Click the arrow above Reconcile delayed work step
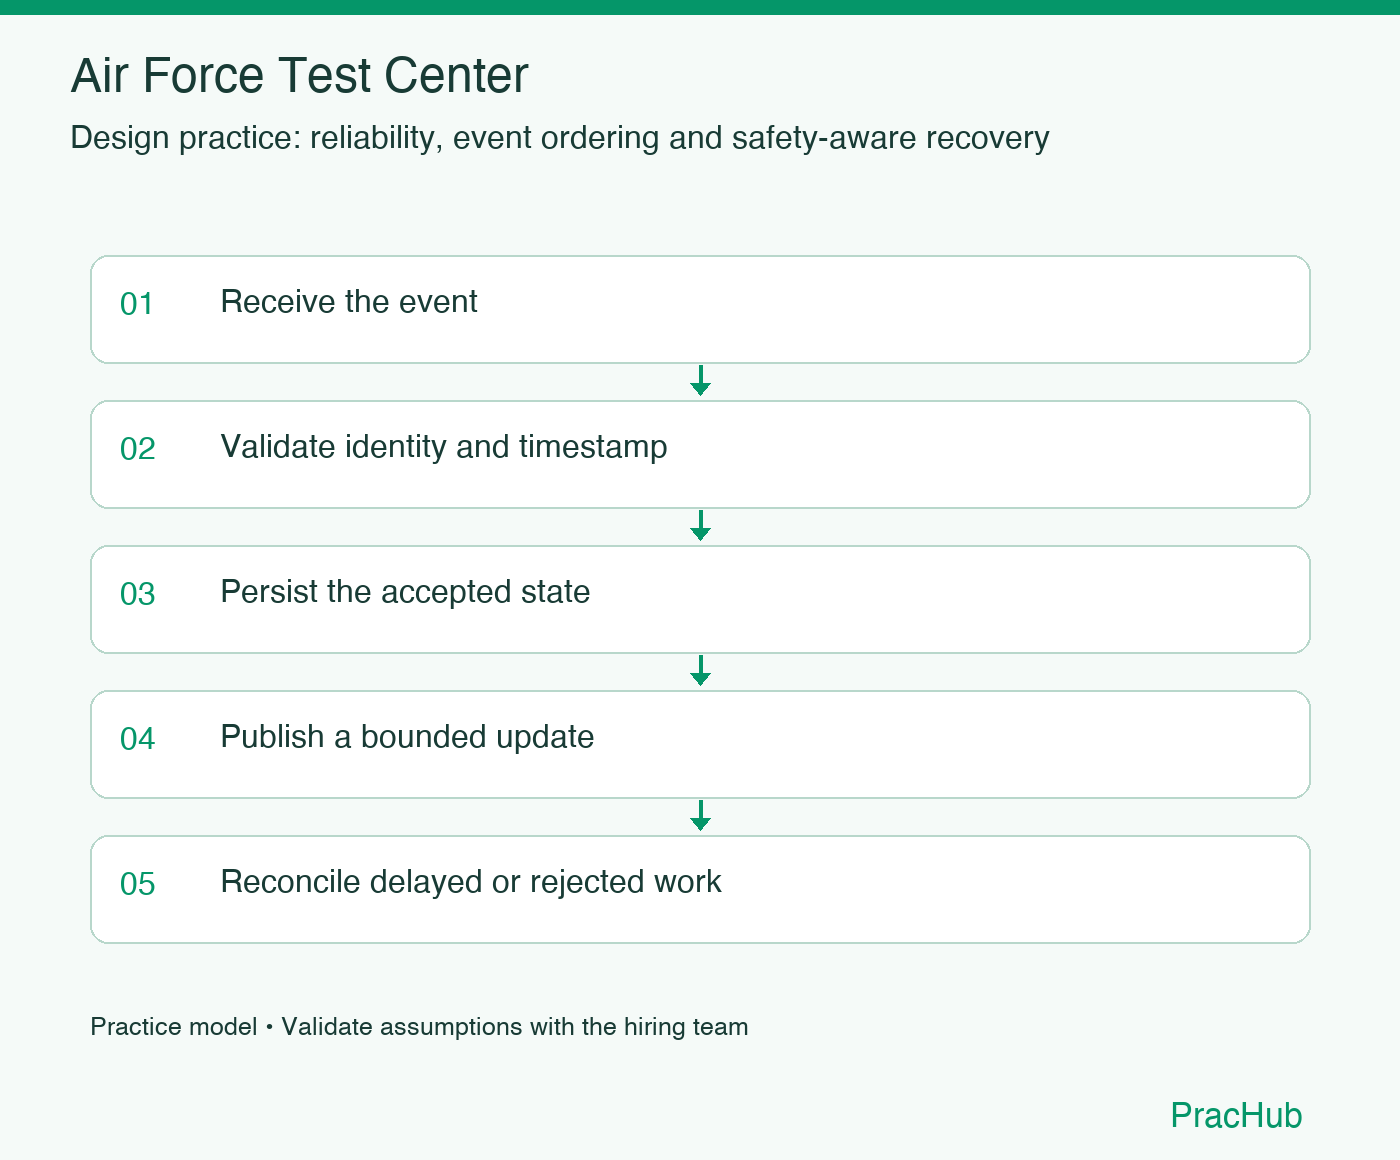Screen dimensions: 1400x1160 (700, 816)
